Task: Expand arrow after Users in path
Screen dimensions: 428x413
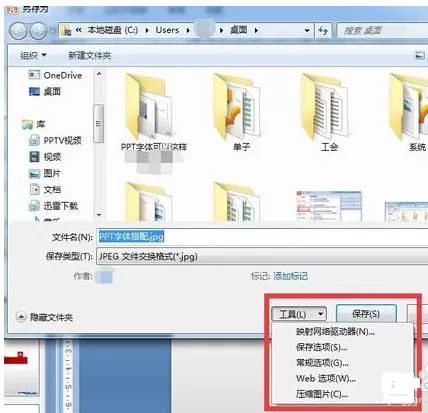Action: 188,30
